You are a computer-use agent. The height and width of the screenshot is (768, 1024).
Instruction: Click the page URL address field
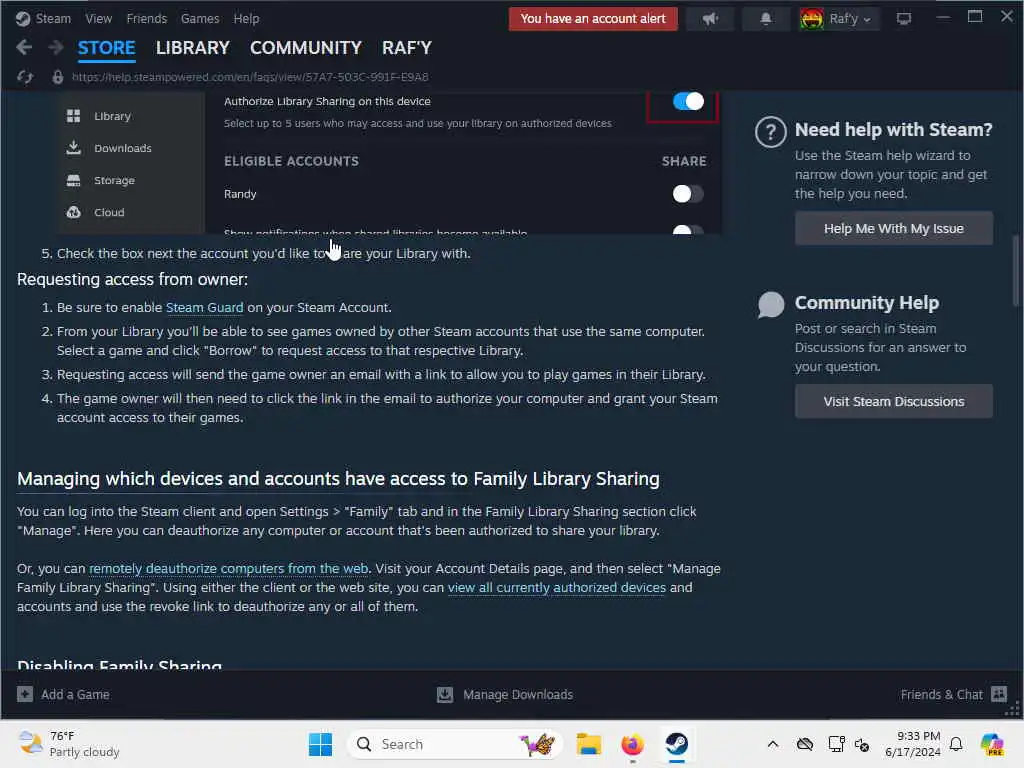(250, 77)
